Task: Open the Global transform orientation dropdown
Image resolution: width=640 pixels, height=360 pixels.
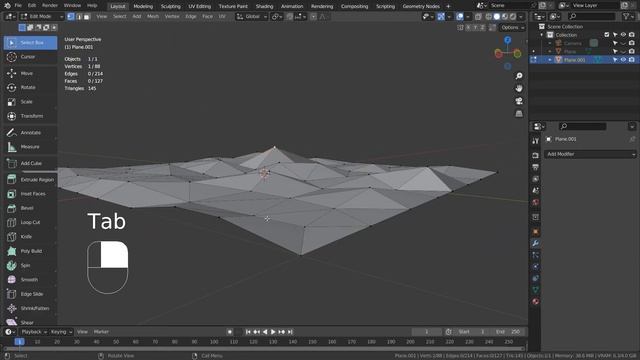Action: coord(251,17)
